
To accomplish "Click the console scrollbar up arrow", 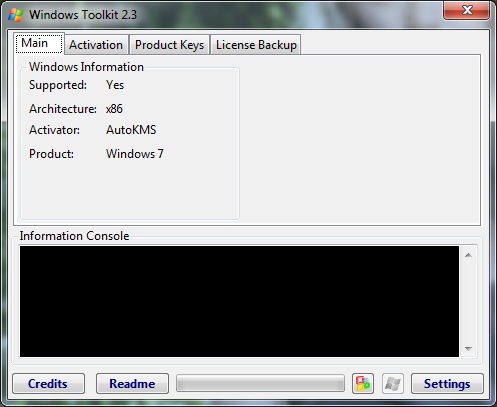I will point(468,255).
